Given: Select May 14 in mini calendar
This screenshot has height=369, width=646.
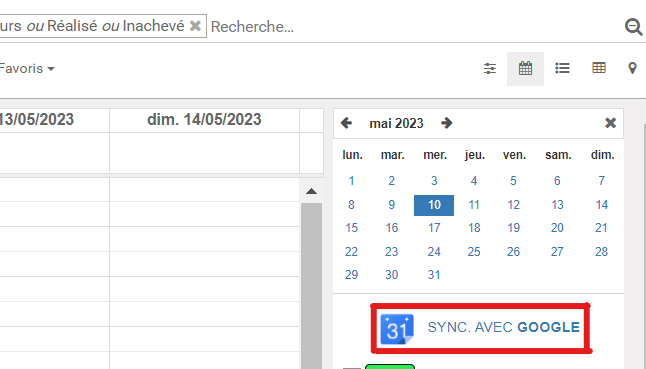Looking at the screenshot, I should click(602, 205).
